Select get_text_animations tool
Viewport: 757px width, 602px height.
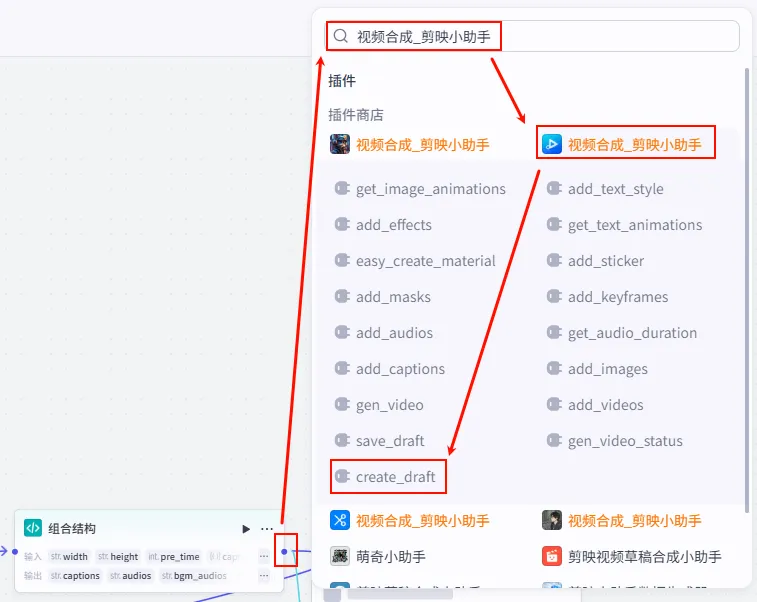(625, 225)
